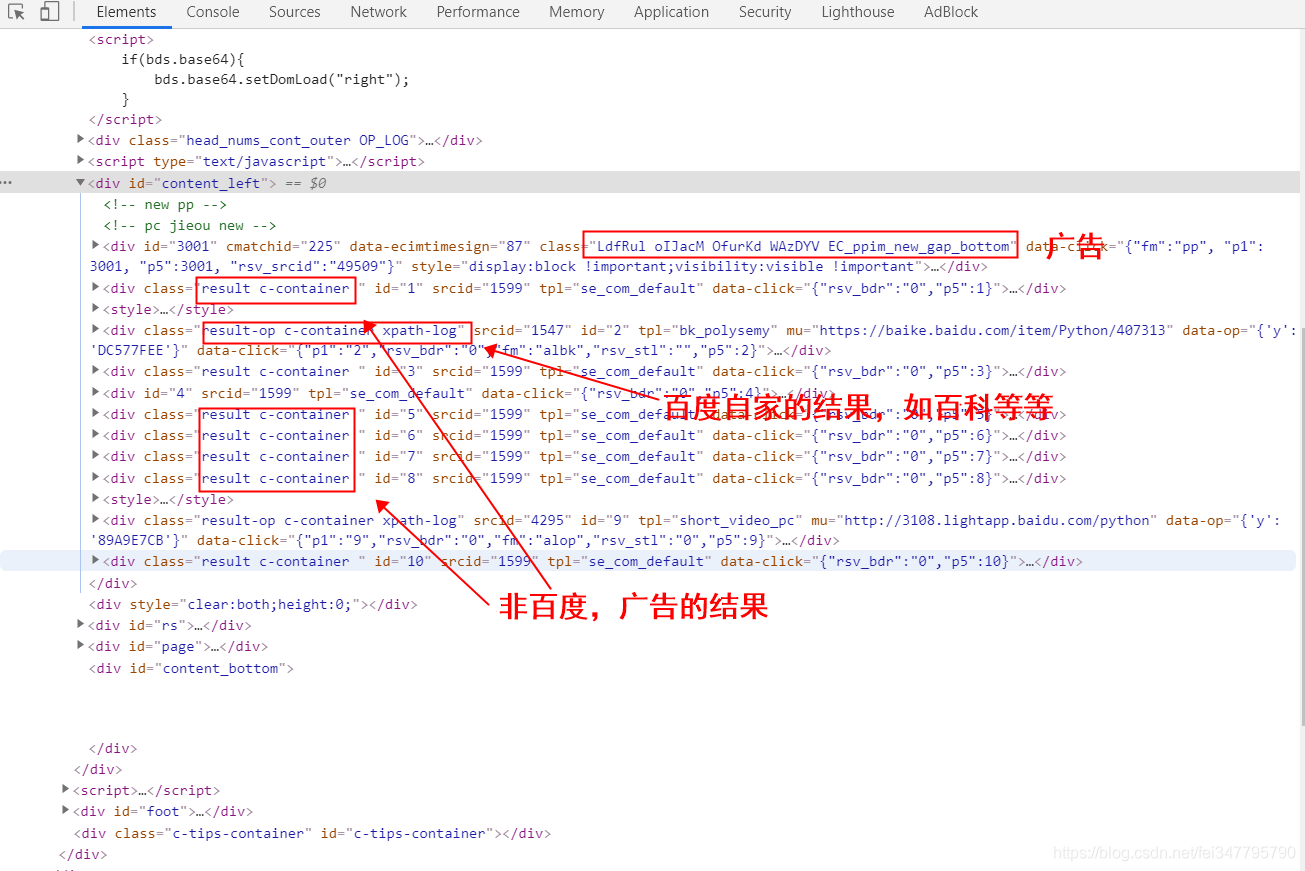The width and height of the screenshot is (1305, 871).
Task: Expand the result c-container div id 10
Action: click(x=96, y=561)
